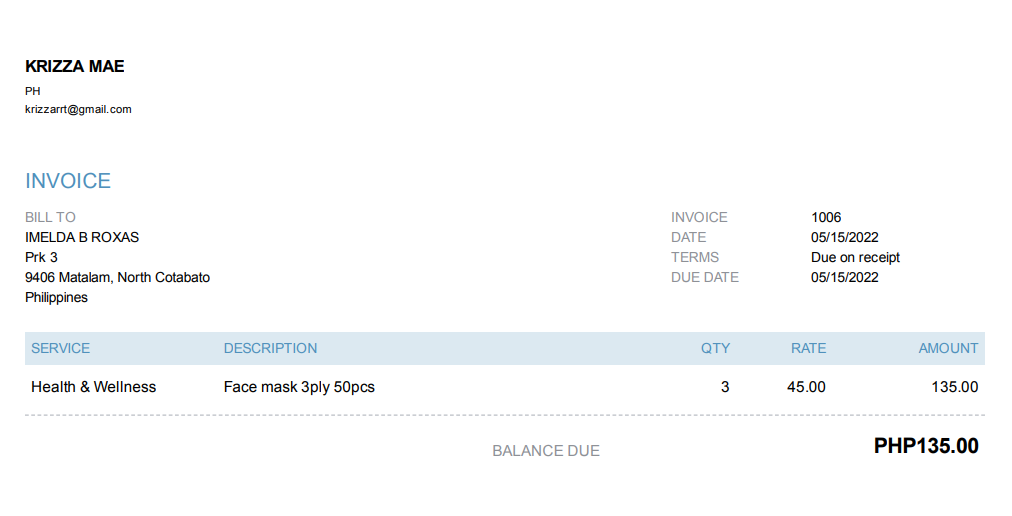Screen dimensions: 1012x516
Task: Click the QTY column header
Action: [715, 348]
